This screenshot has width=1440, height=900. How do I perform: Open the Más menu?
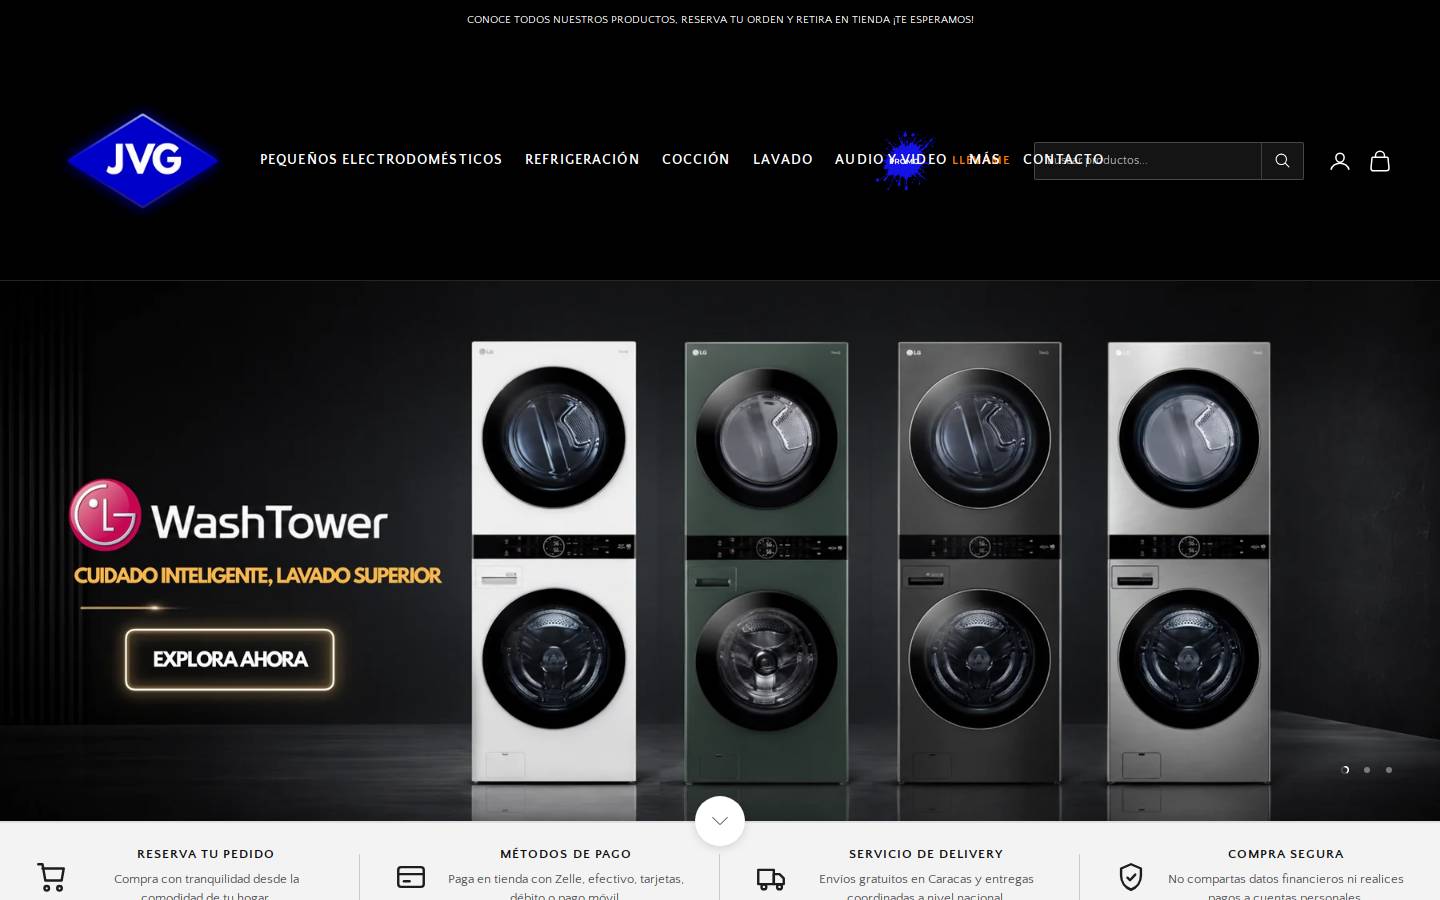(x=985, y=159)
